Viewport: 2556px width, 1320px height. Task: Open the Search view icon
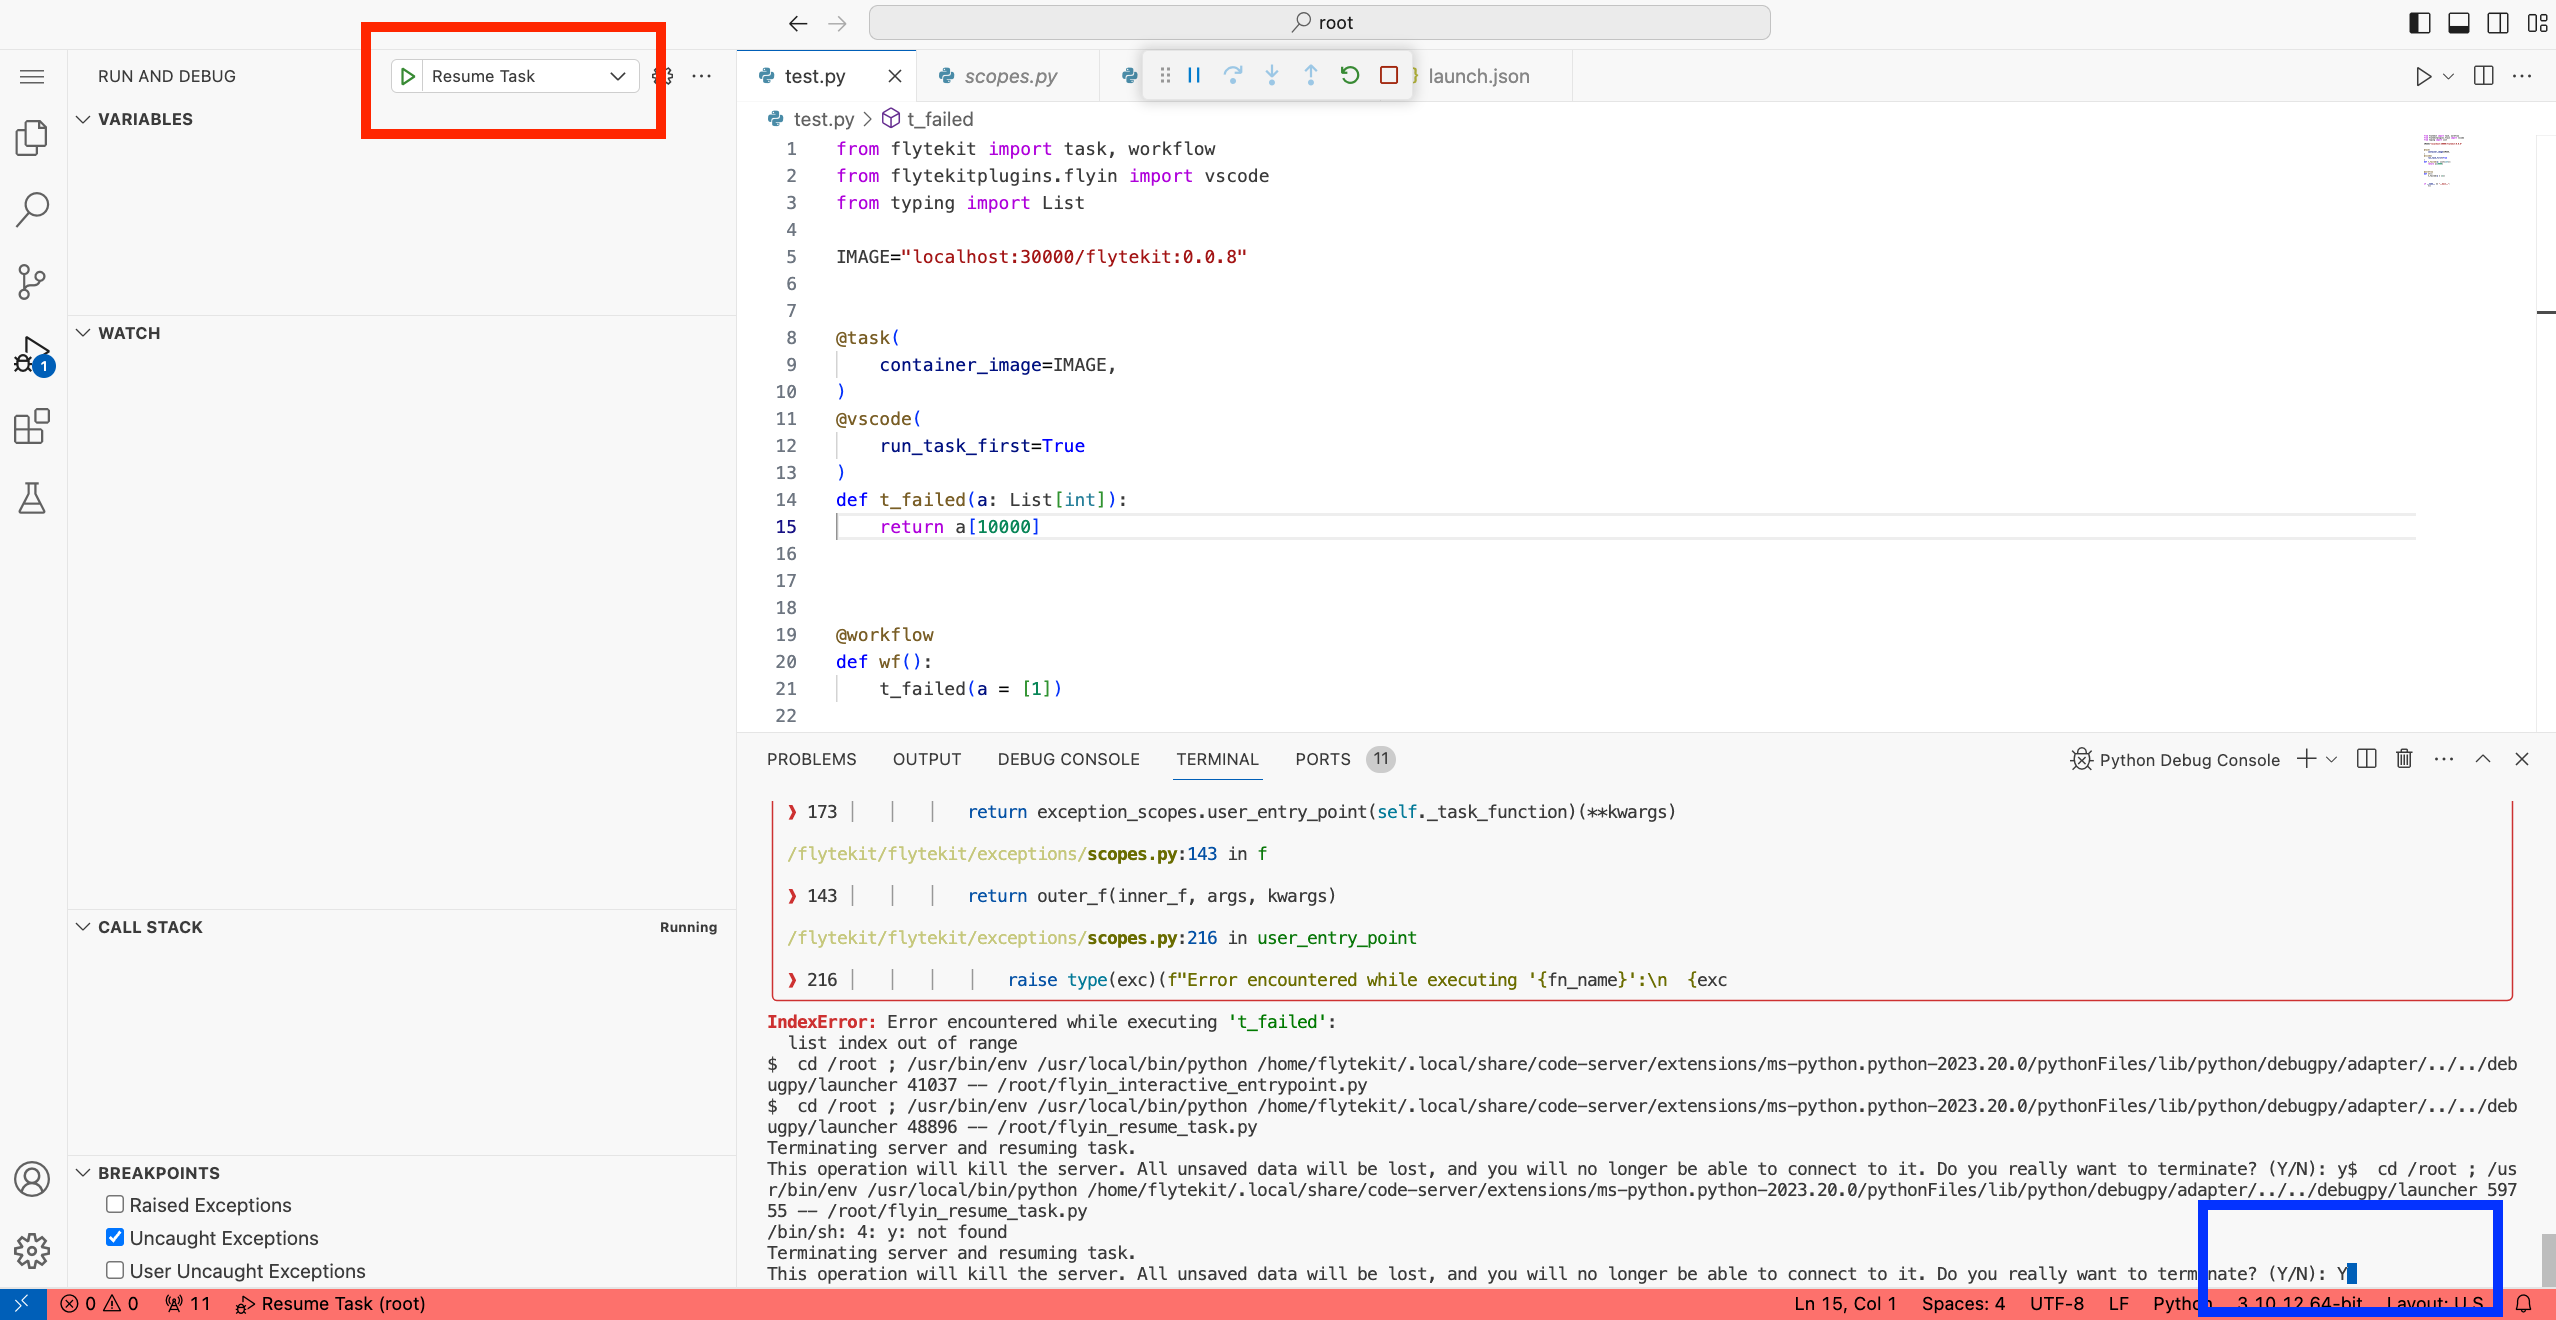pyautogui.click(x=32, y=210)
